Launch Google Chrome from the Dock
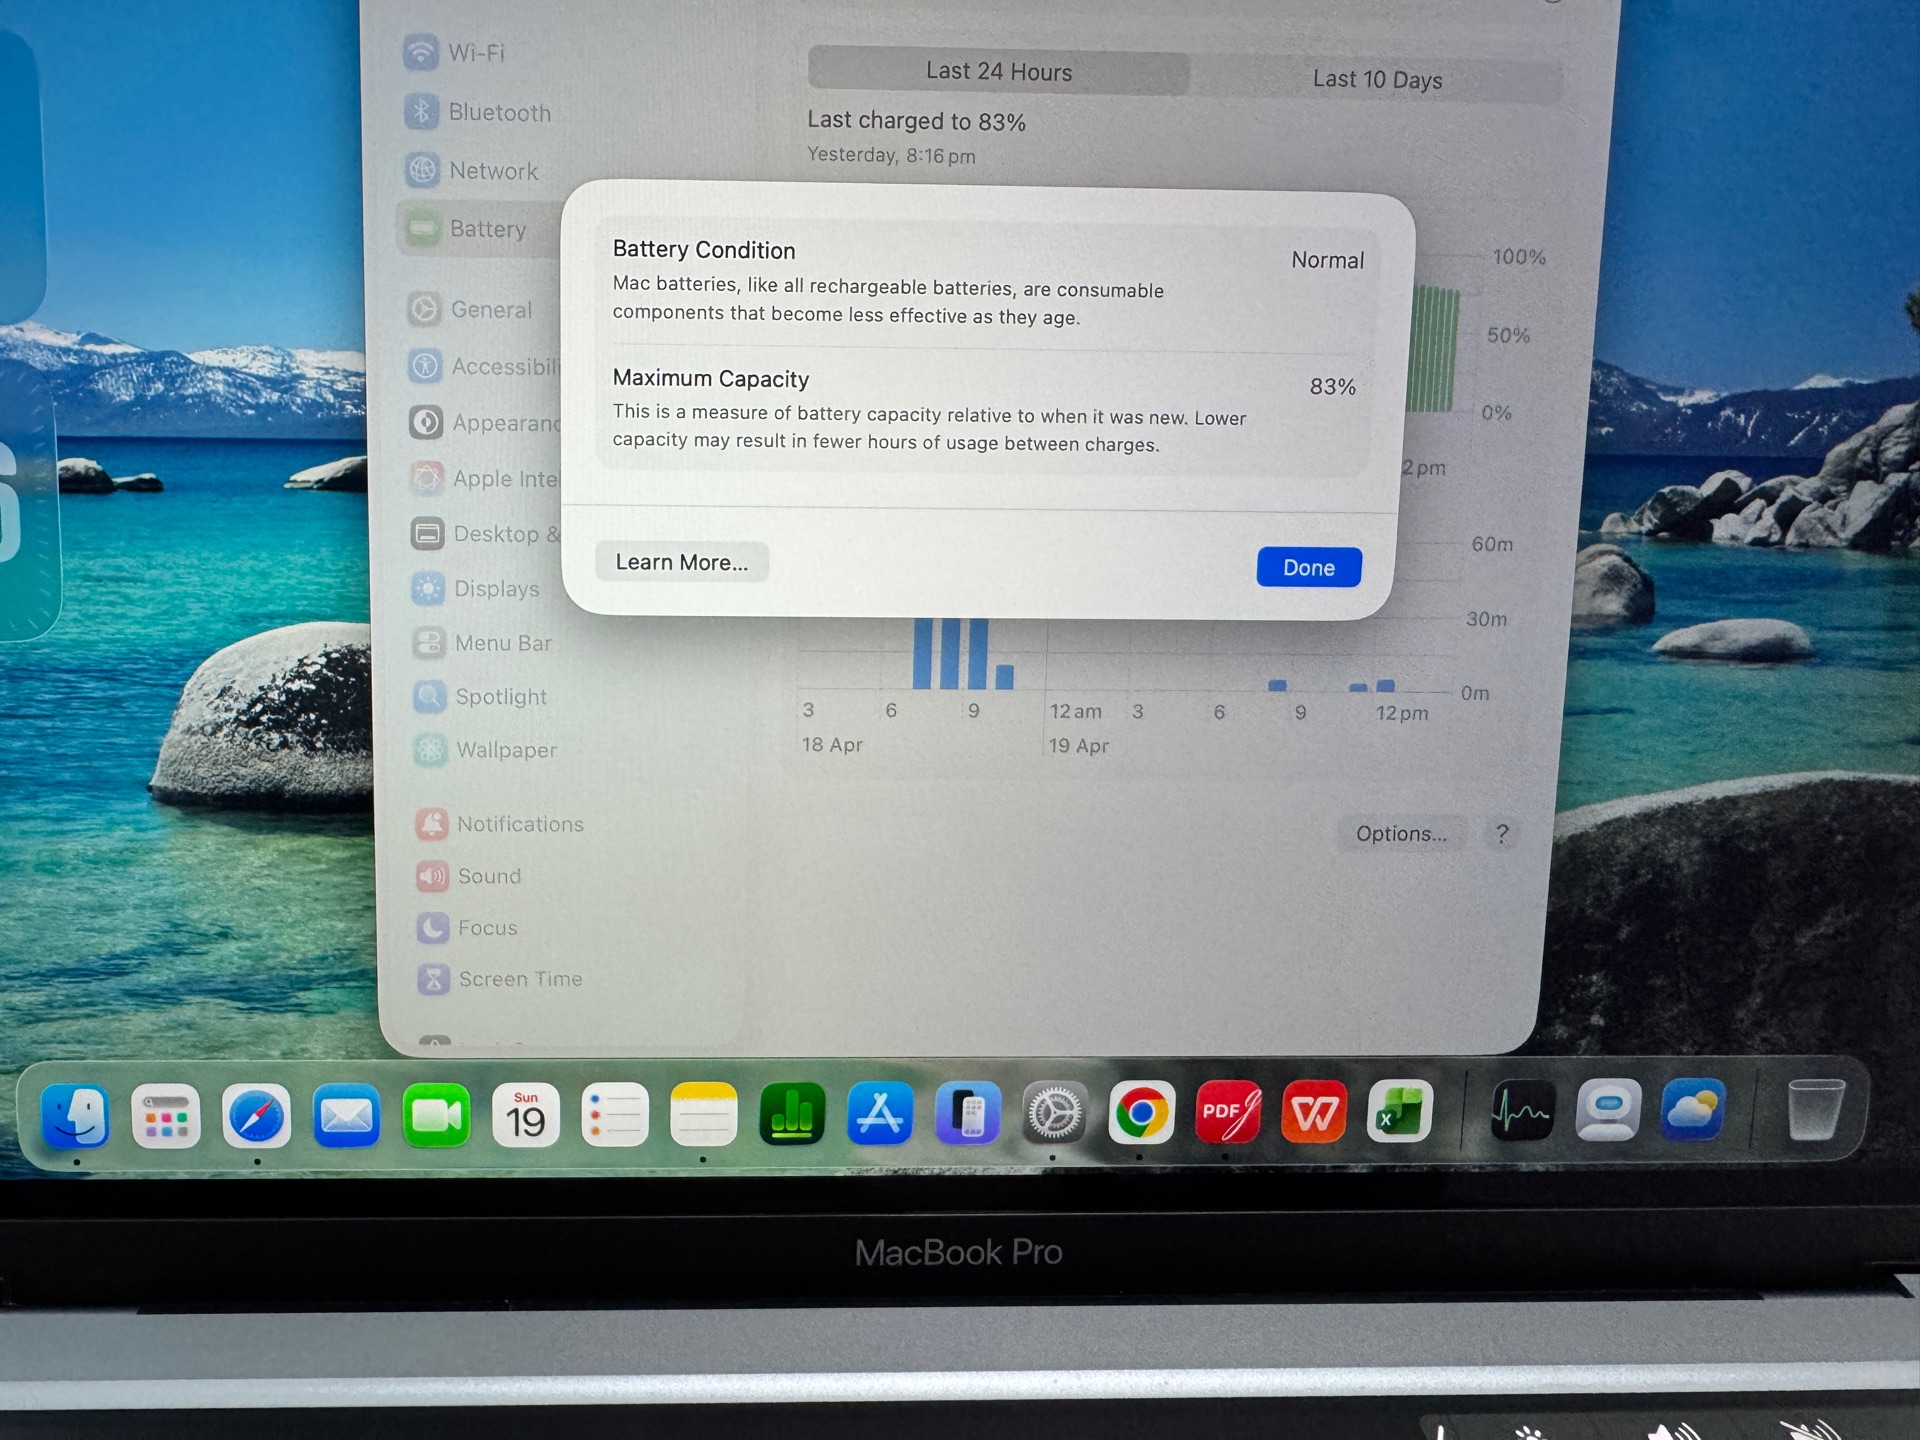 (1141, 1112)
